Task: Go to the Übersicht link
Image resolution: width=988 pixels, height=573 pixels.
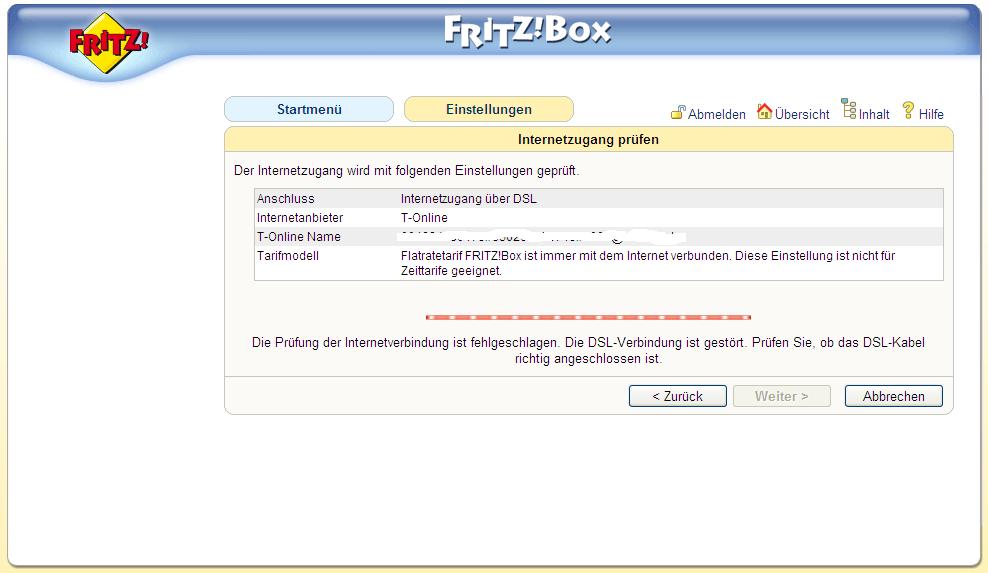Action: point(802,114)
